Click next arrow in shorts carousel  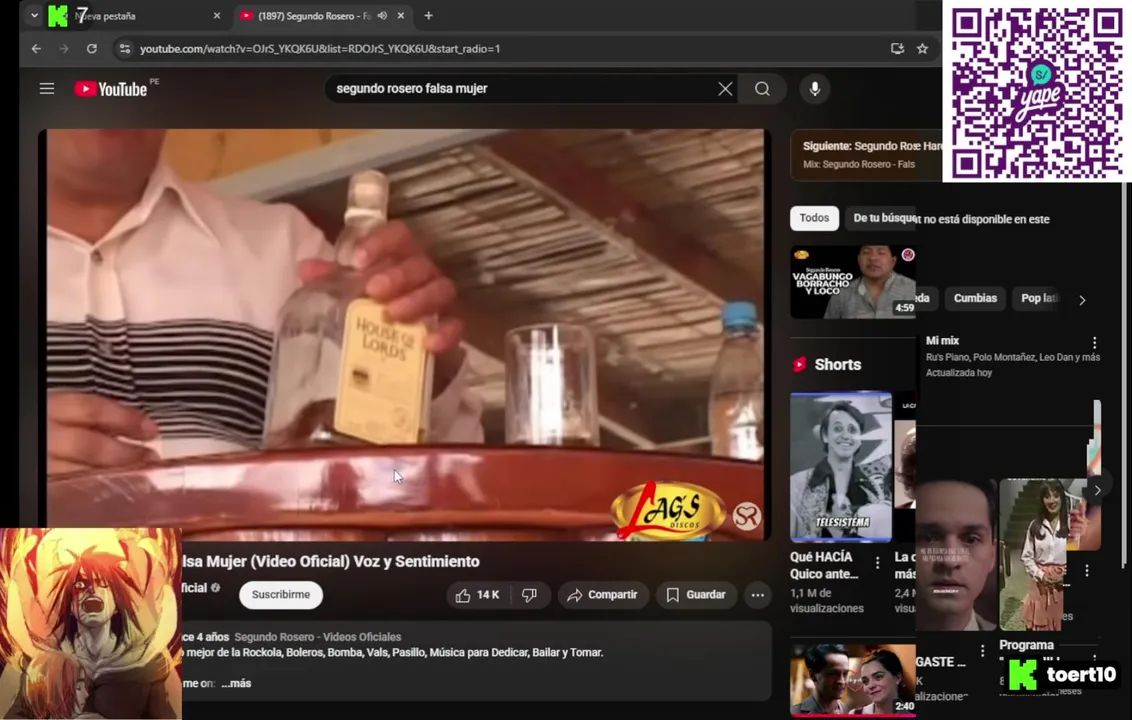[1097, 490]
